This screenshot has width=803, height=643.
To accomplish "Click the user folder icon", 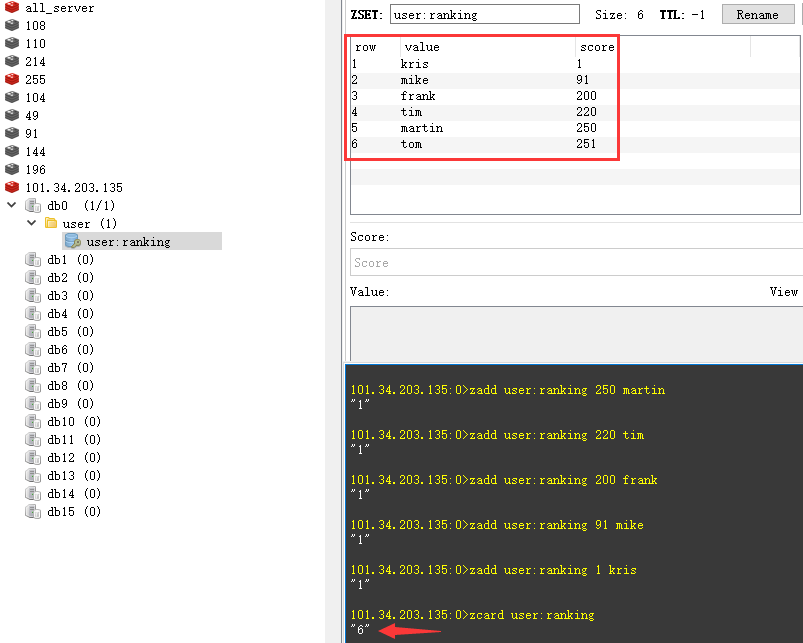I will click(x=51, y=223).
